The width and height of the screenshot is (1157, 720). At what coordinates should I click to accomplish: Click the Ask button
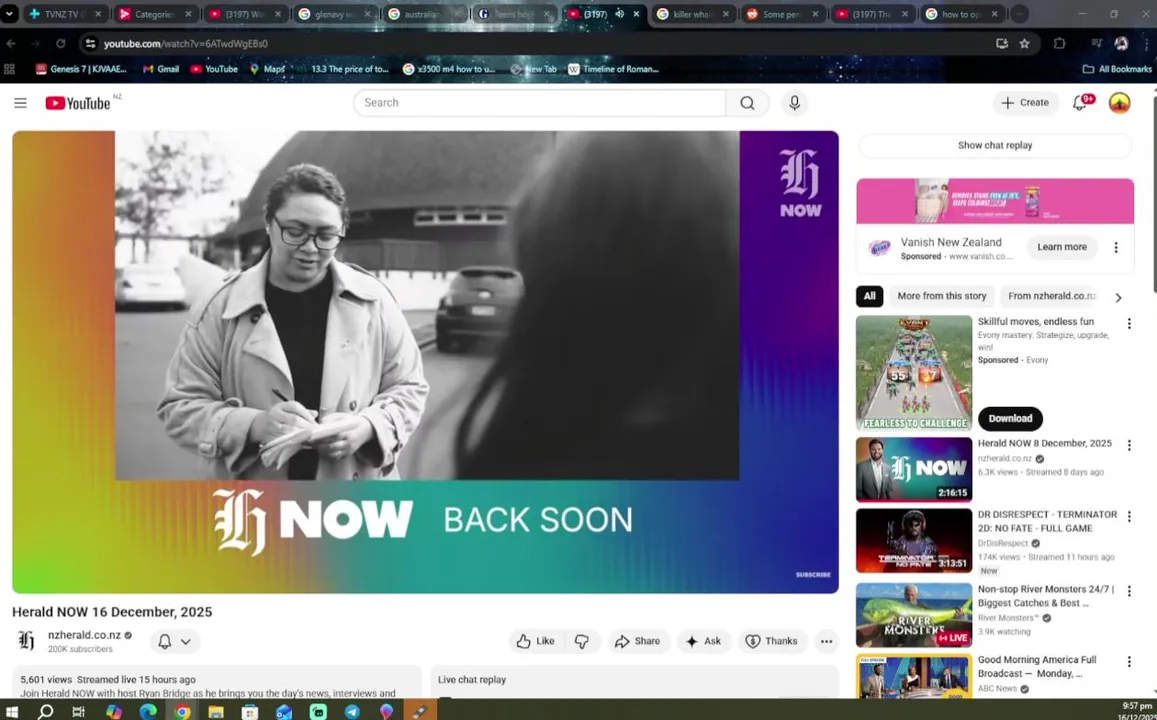[x=704, y=641]
